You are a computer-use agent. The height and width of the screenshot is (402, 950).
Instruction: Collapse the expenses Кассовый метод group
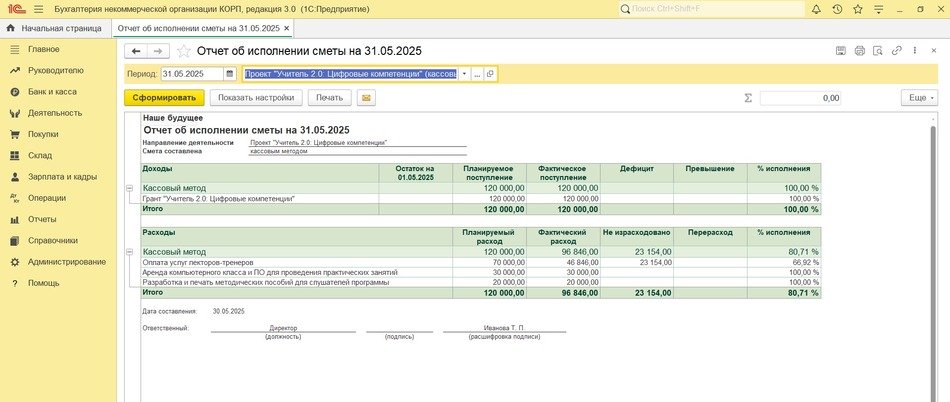pos(129,252)
